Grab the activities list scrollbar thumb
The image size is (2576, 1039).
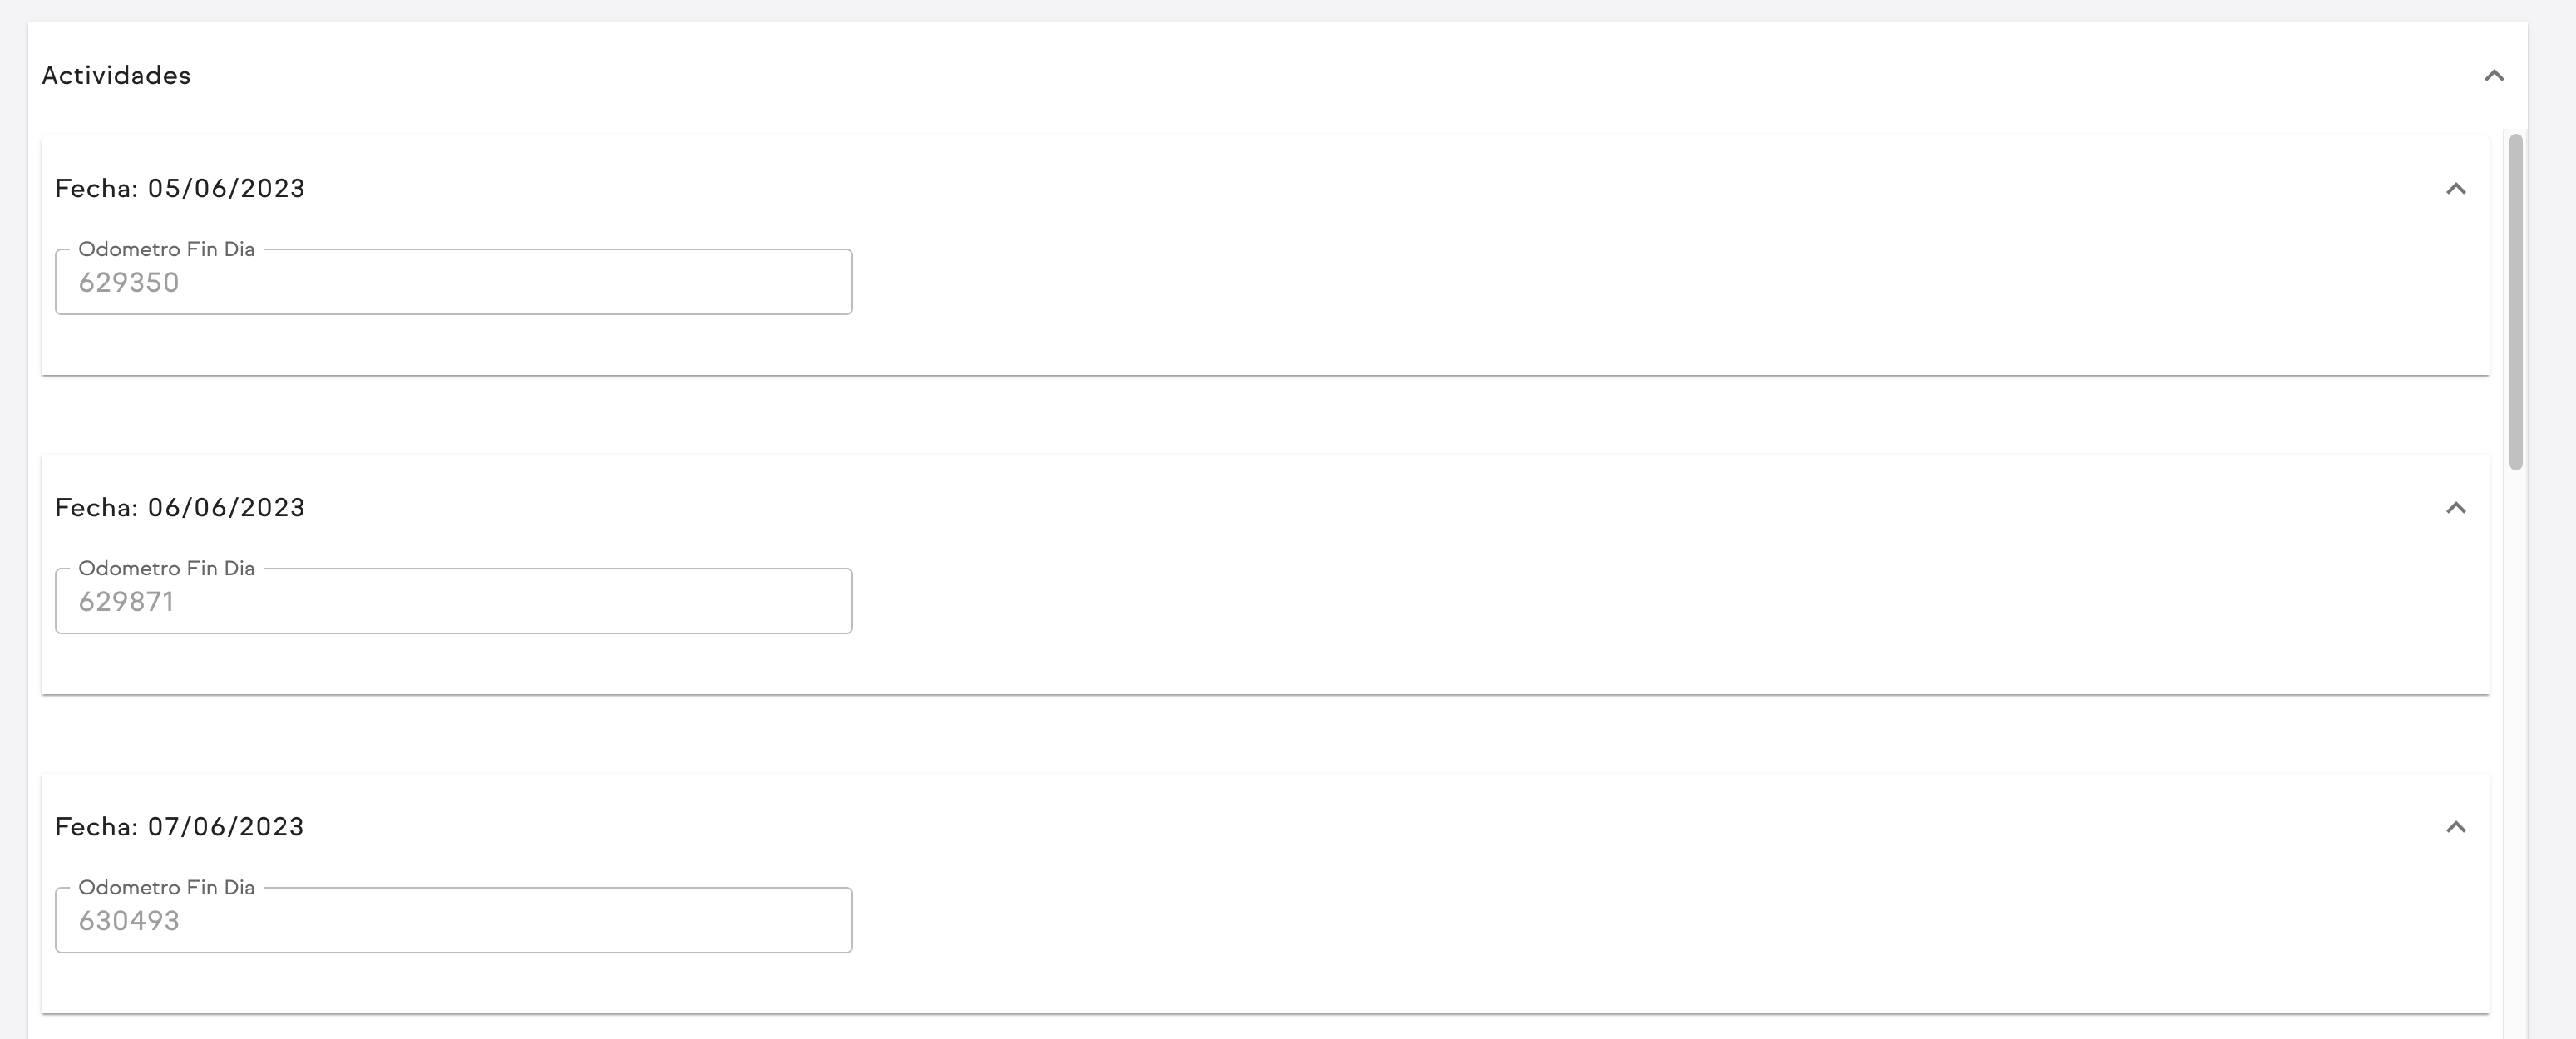(x=2516, y=300)
